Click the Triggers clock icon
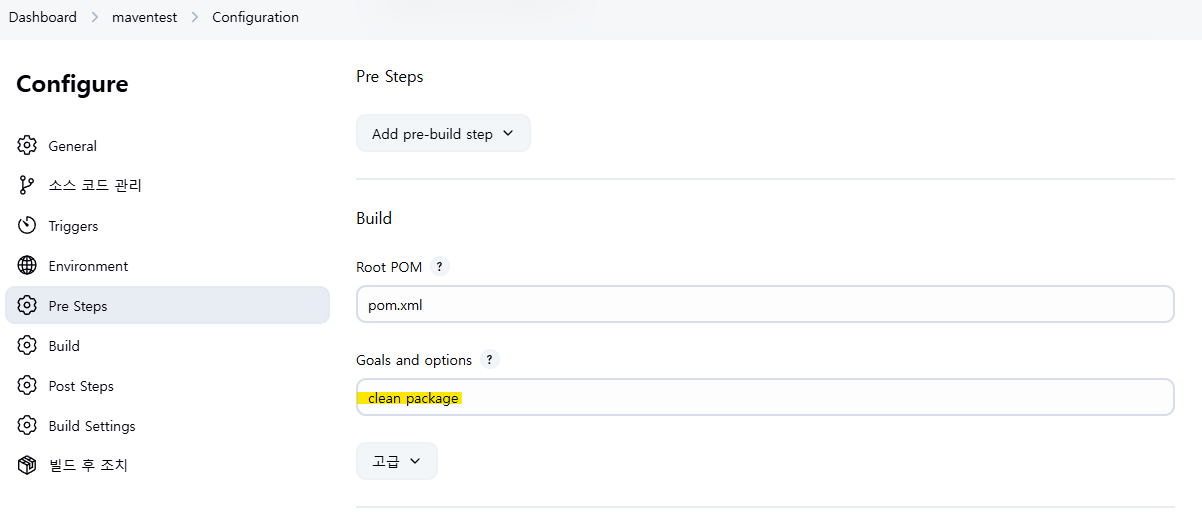Image resolution: width=1202 pixels, height=521 pixels. coord(27,226)
